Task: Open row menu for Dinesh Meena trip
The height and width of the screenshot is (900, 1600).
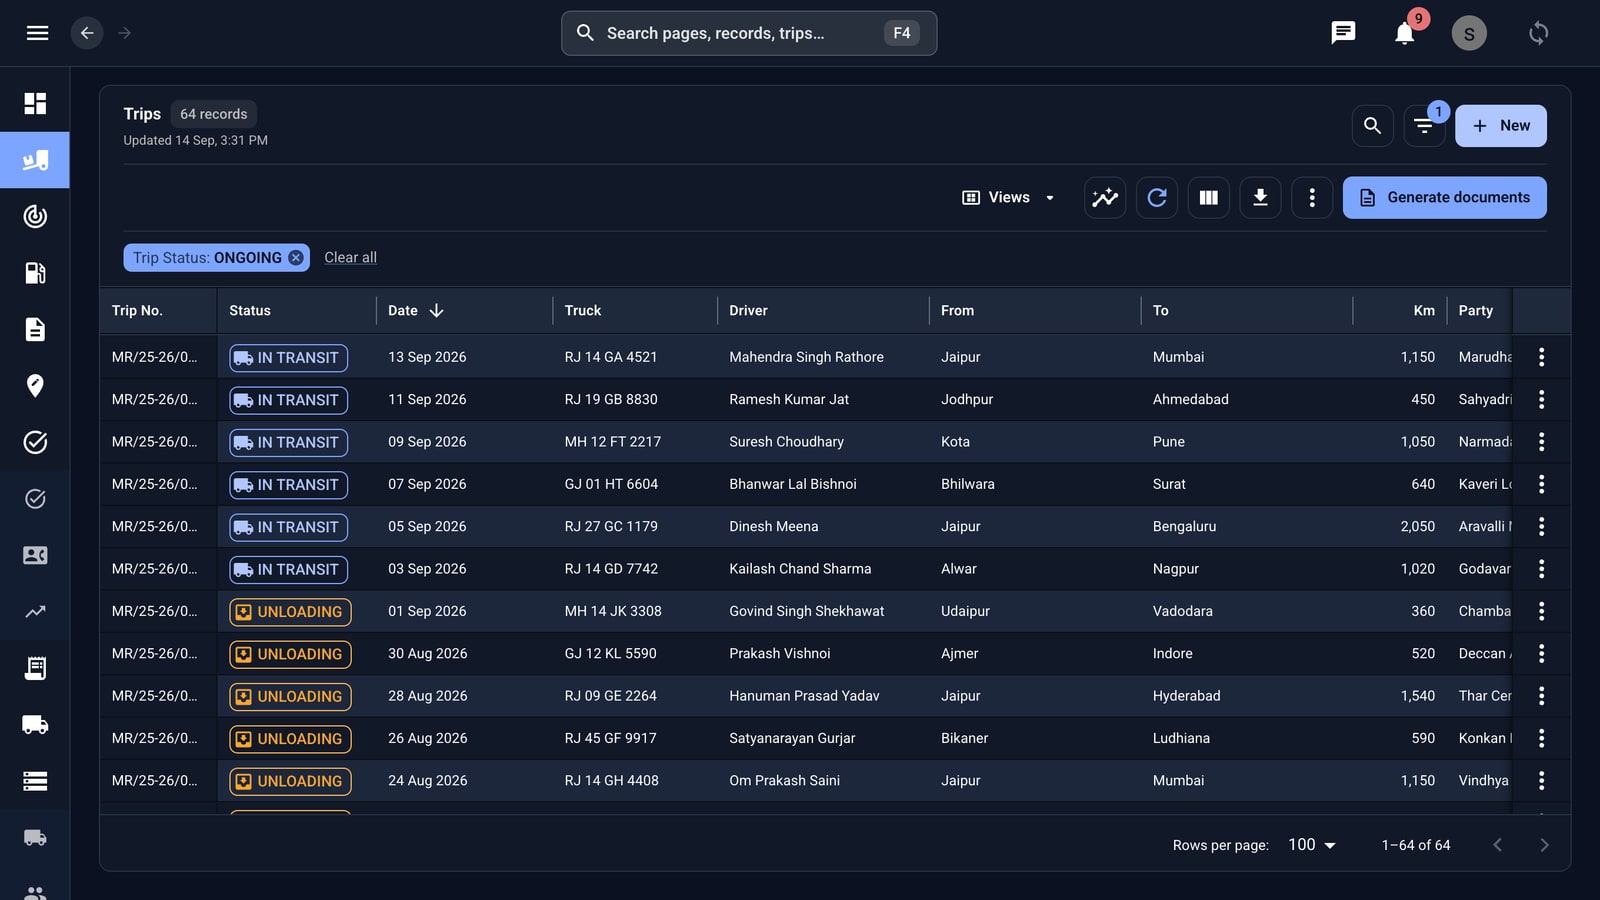Action: point(1541,526)
